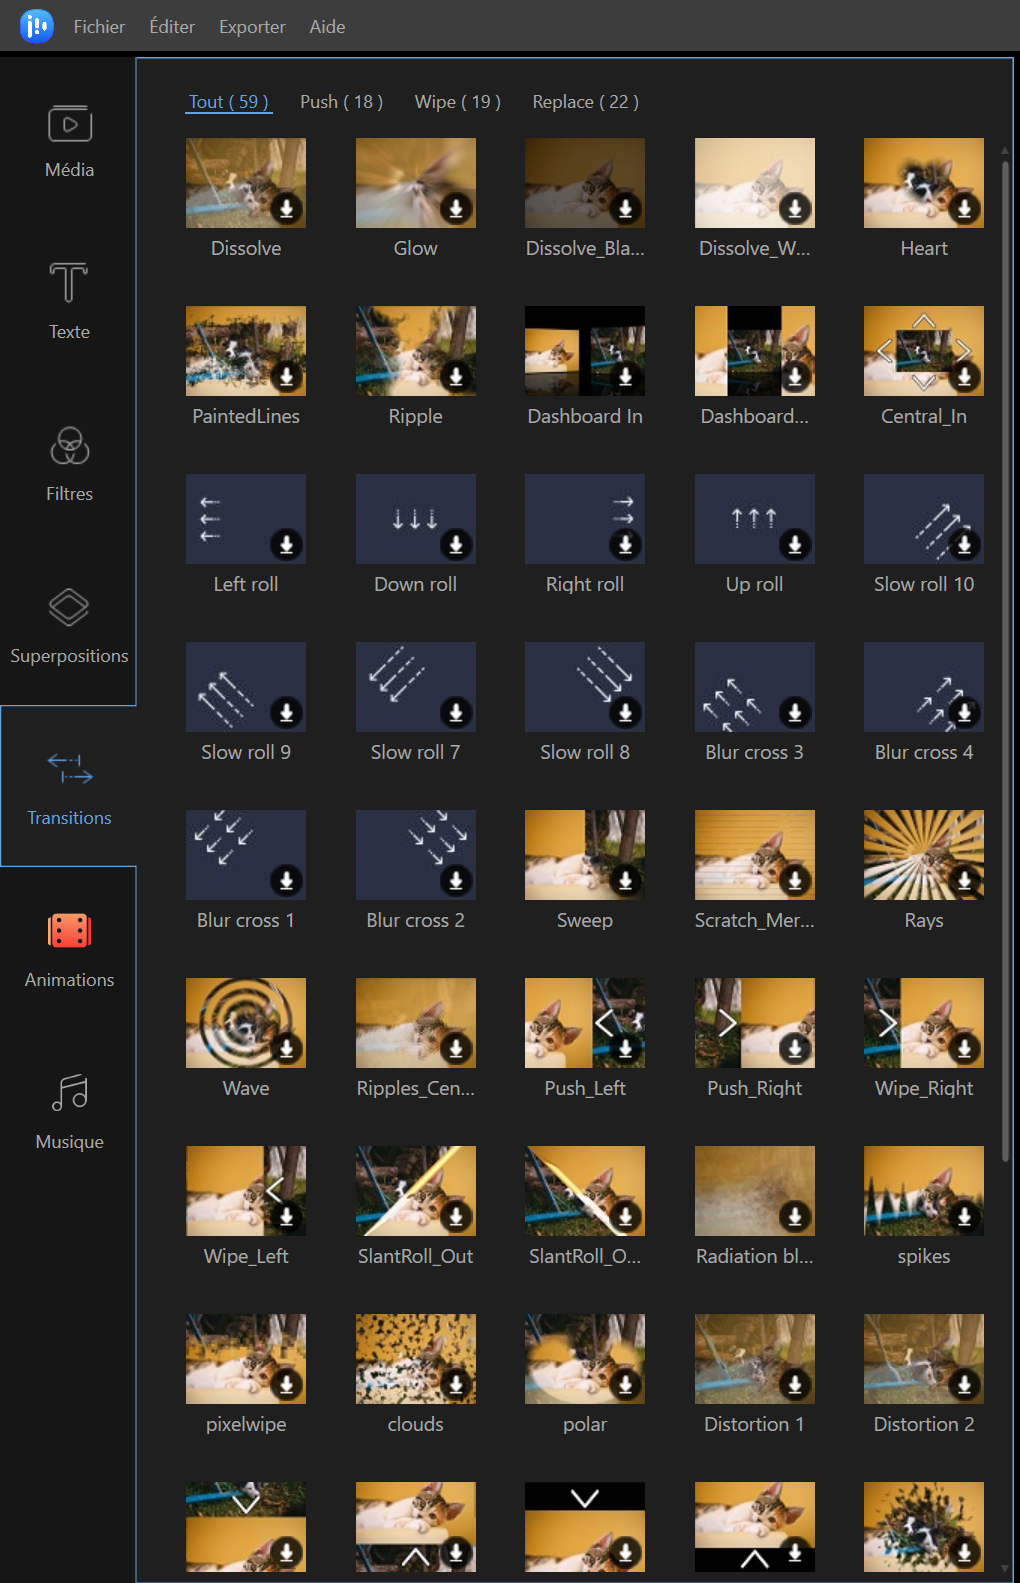This screenshot has width=1020, height=1583.
Task: Download the Slow roll 9 transition
Action: coord(286,712)
